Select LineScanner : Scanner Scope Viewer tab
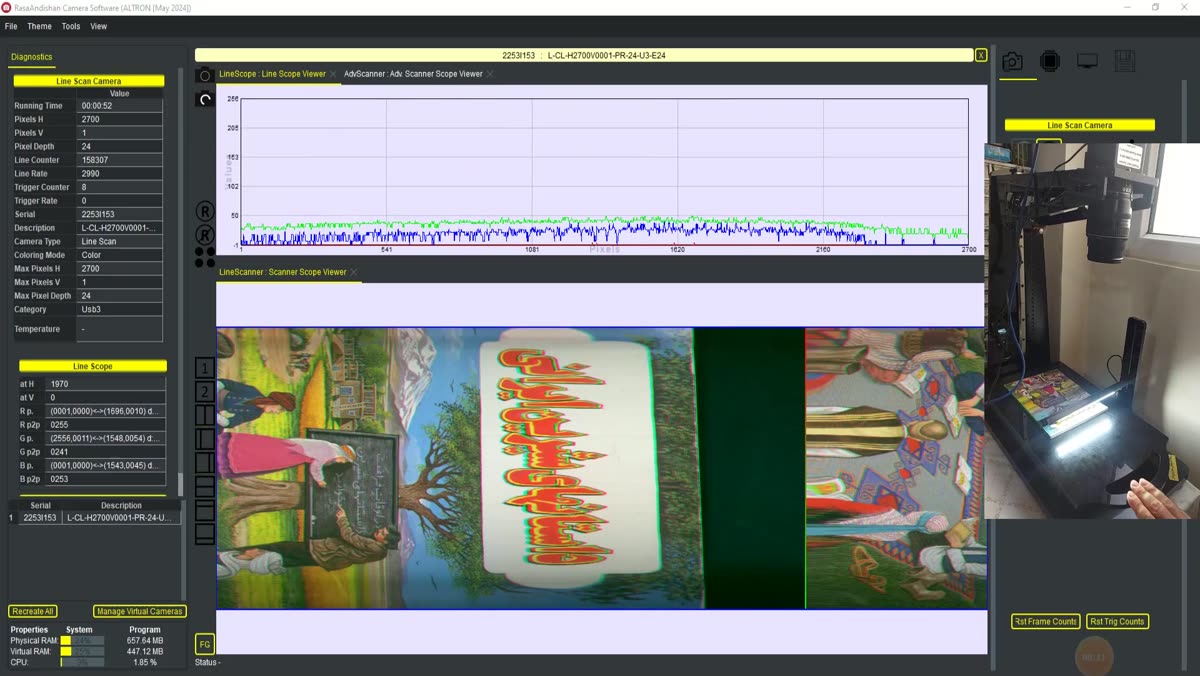Viewport: 1200px width, 676px height. click(x=283, y=272)
